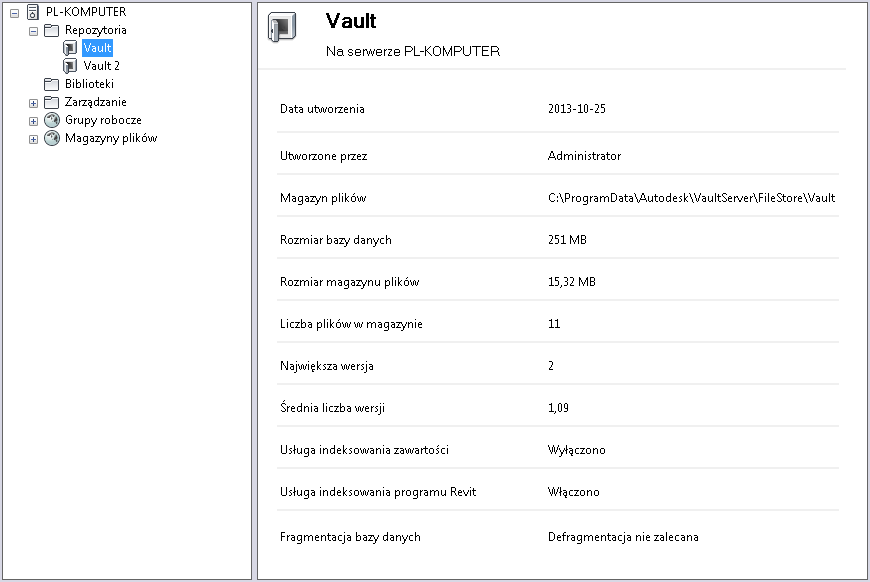
Task: Expand the Grupy robocze node
Action: click(x=33, y=120)
